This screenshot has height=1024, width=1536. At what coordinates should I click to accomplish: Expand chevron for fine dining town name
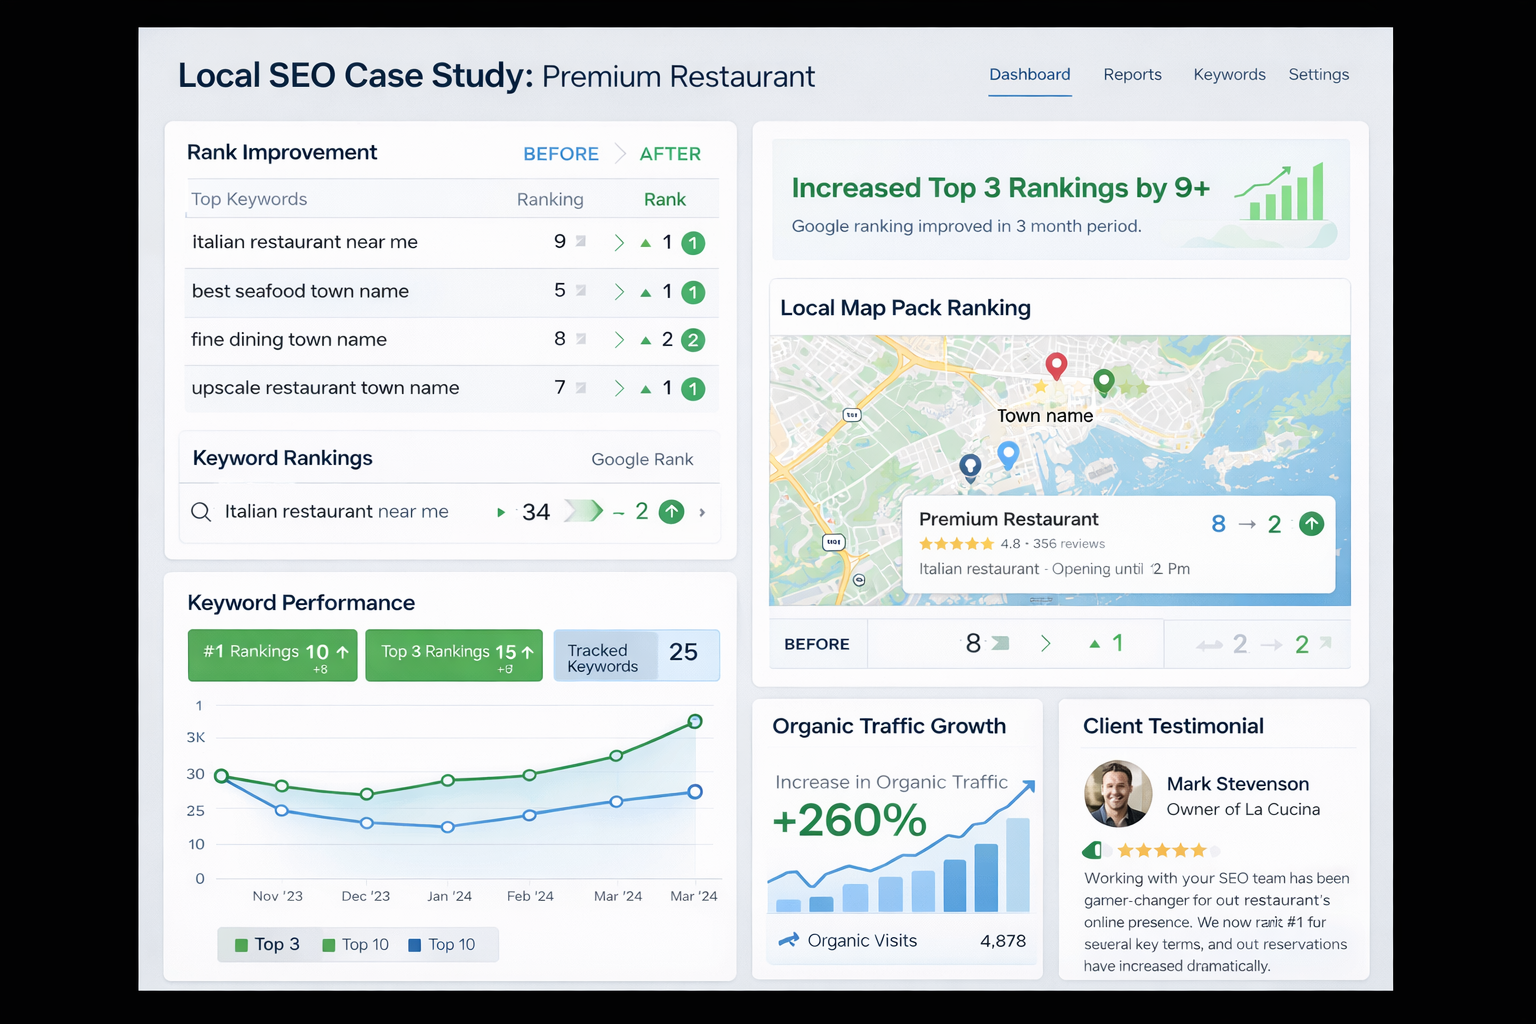619,340
